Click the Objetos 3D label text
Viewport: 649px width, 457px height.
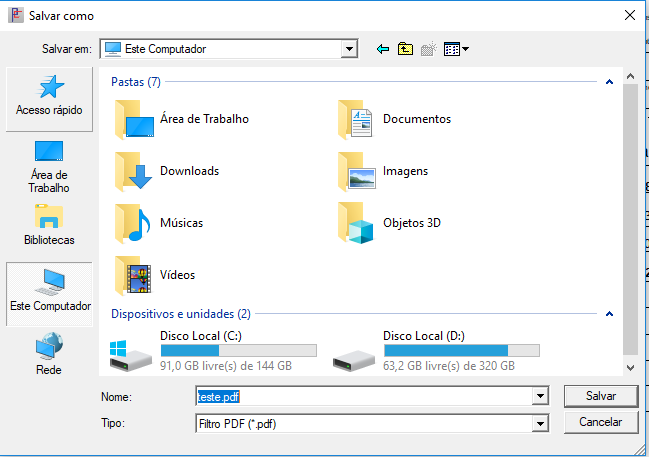[x=412, y=223]
